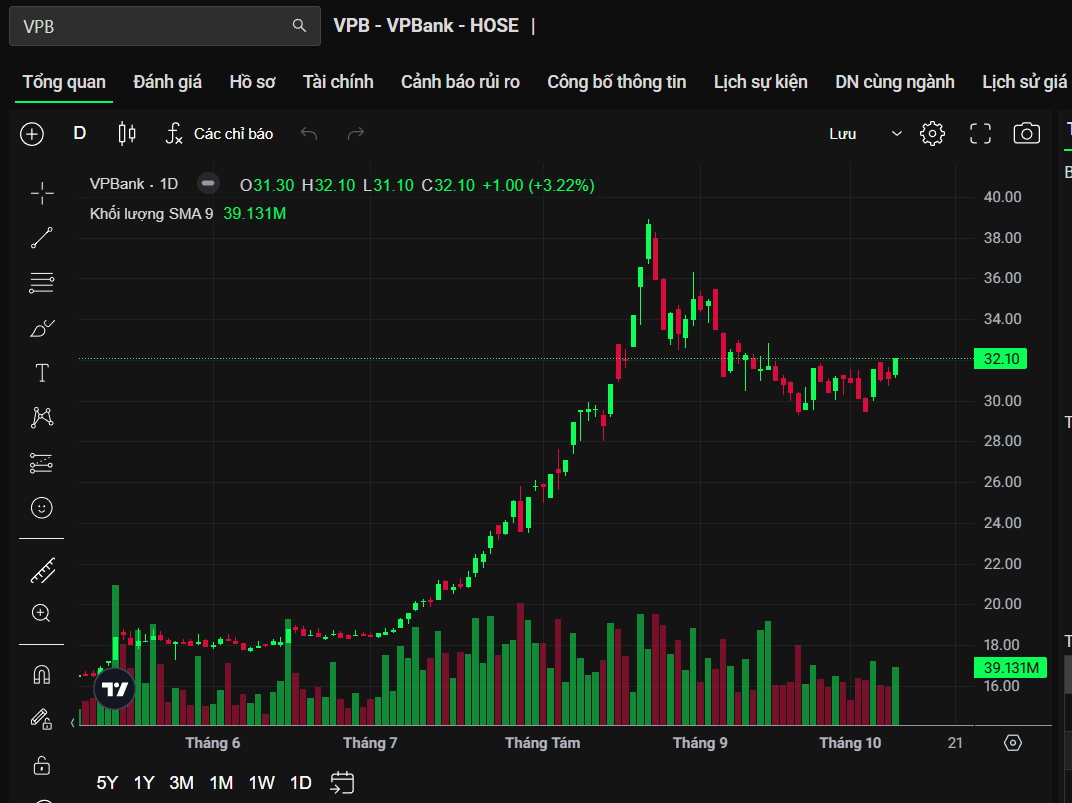Open the brush drawing tool
The height and width of the screenshot is (803, 1072).
point(42,328)
